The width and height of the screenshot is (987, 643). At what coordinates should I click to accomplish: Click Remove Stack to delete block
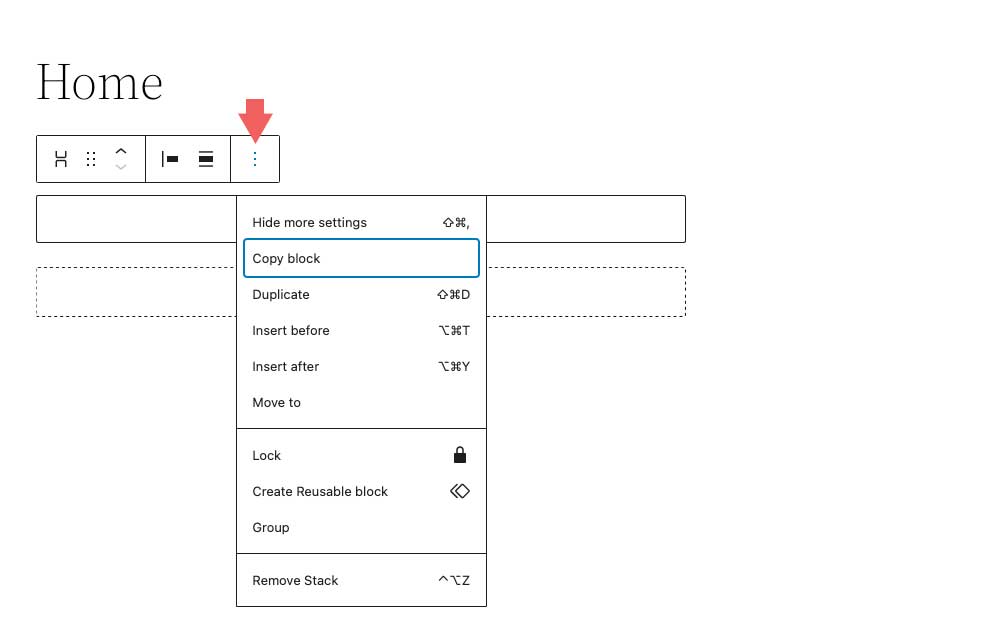295,580
